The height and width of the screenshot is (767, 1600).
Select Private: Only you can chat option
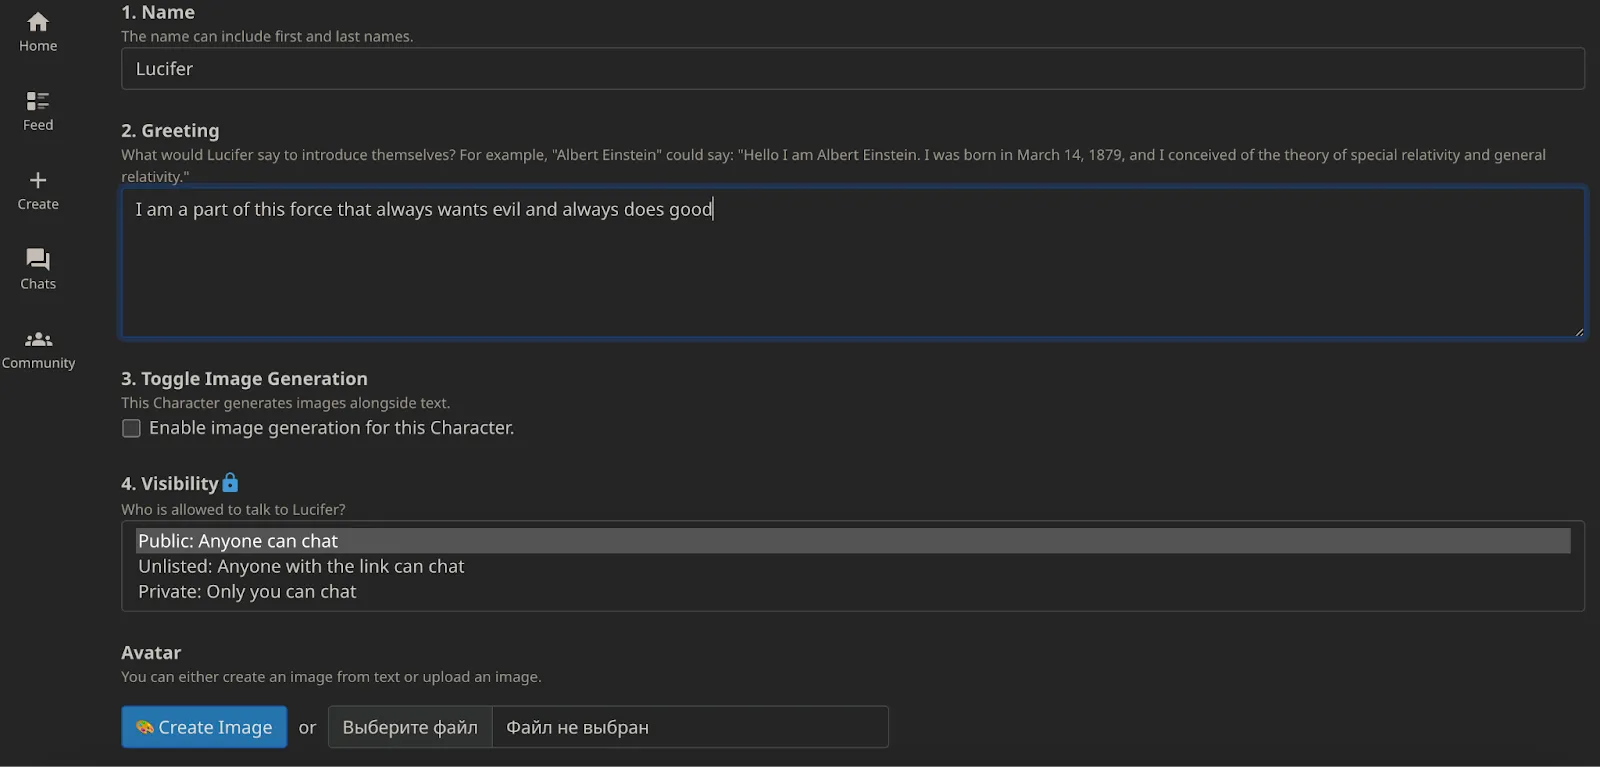click(247, 592)
